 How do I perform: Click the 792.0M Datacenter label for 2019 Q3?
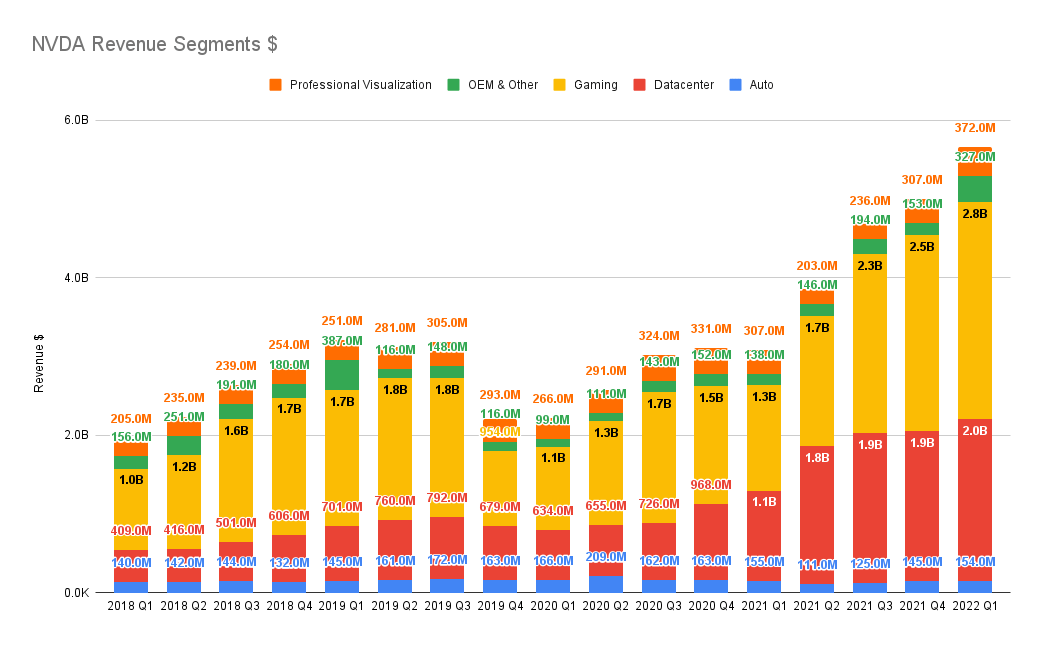click(x=447, y=498)
